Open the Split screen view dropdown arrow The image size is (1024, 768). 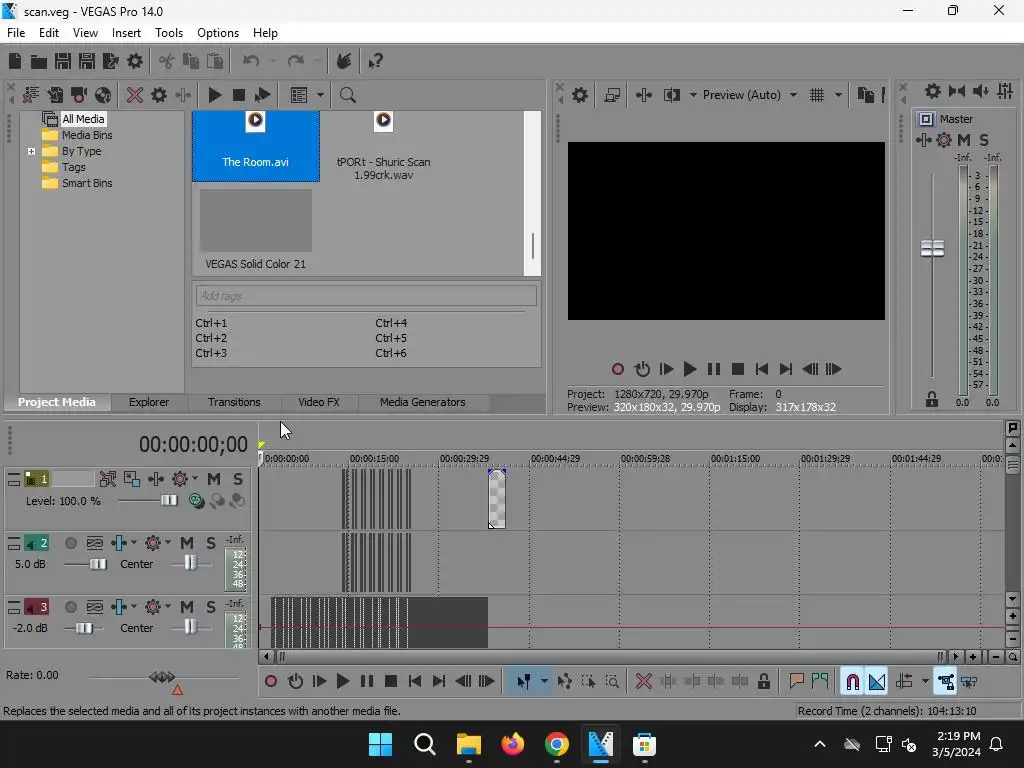point(693,95)
